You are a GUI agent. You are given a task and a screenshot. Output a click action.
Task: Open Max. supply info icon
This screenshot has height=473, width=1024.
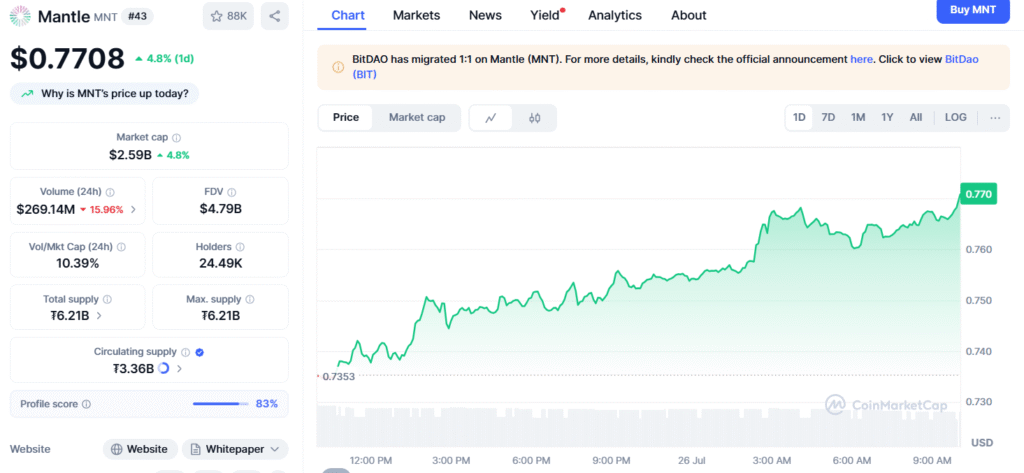250,299
